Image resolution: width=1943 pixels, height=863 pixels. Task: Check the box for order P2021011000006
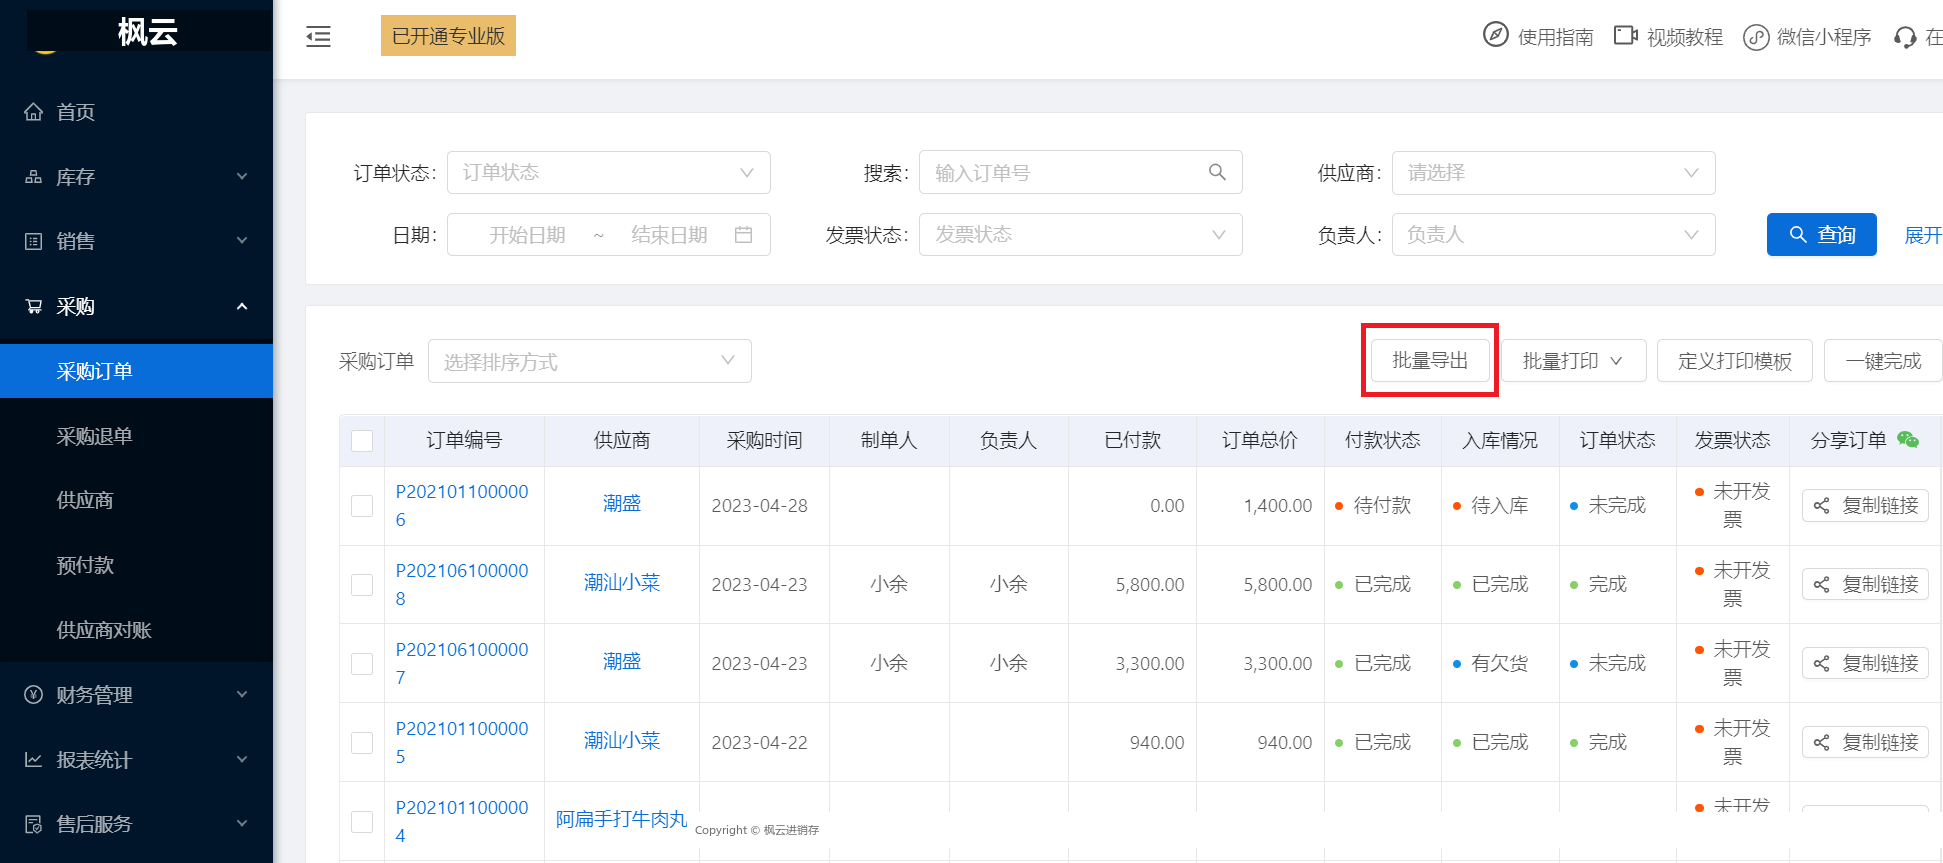click(x=362, y=506)
